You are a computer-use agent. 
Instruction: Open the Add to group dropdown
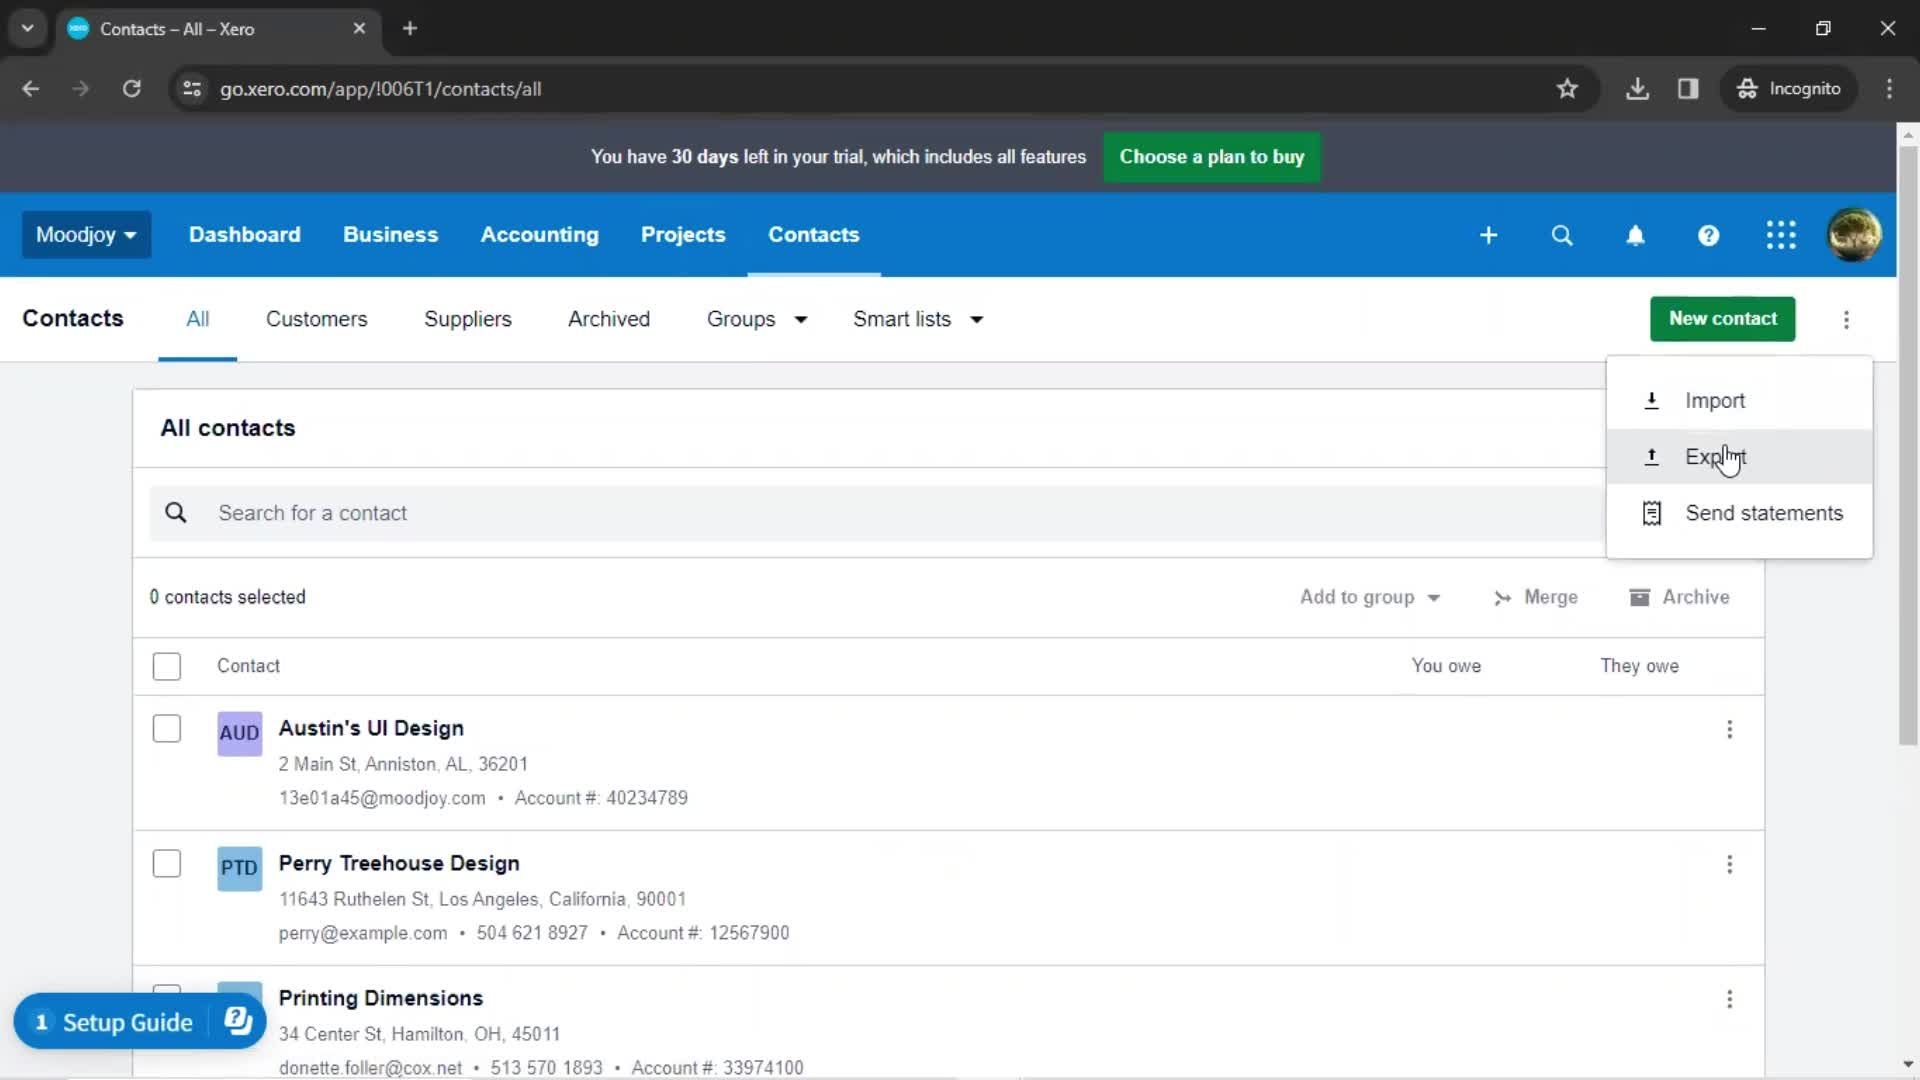tap(1369, 597)
